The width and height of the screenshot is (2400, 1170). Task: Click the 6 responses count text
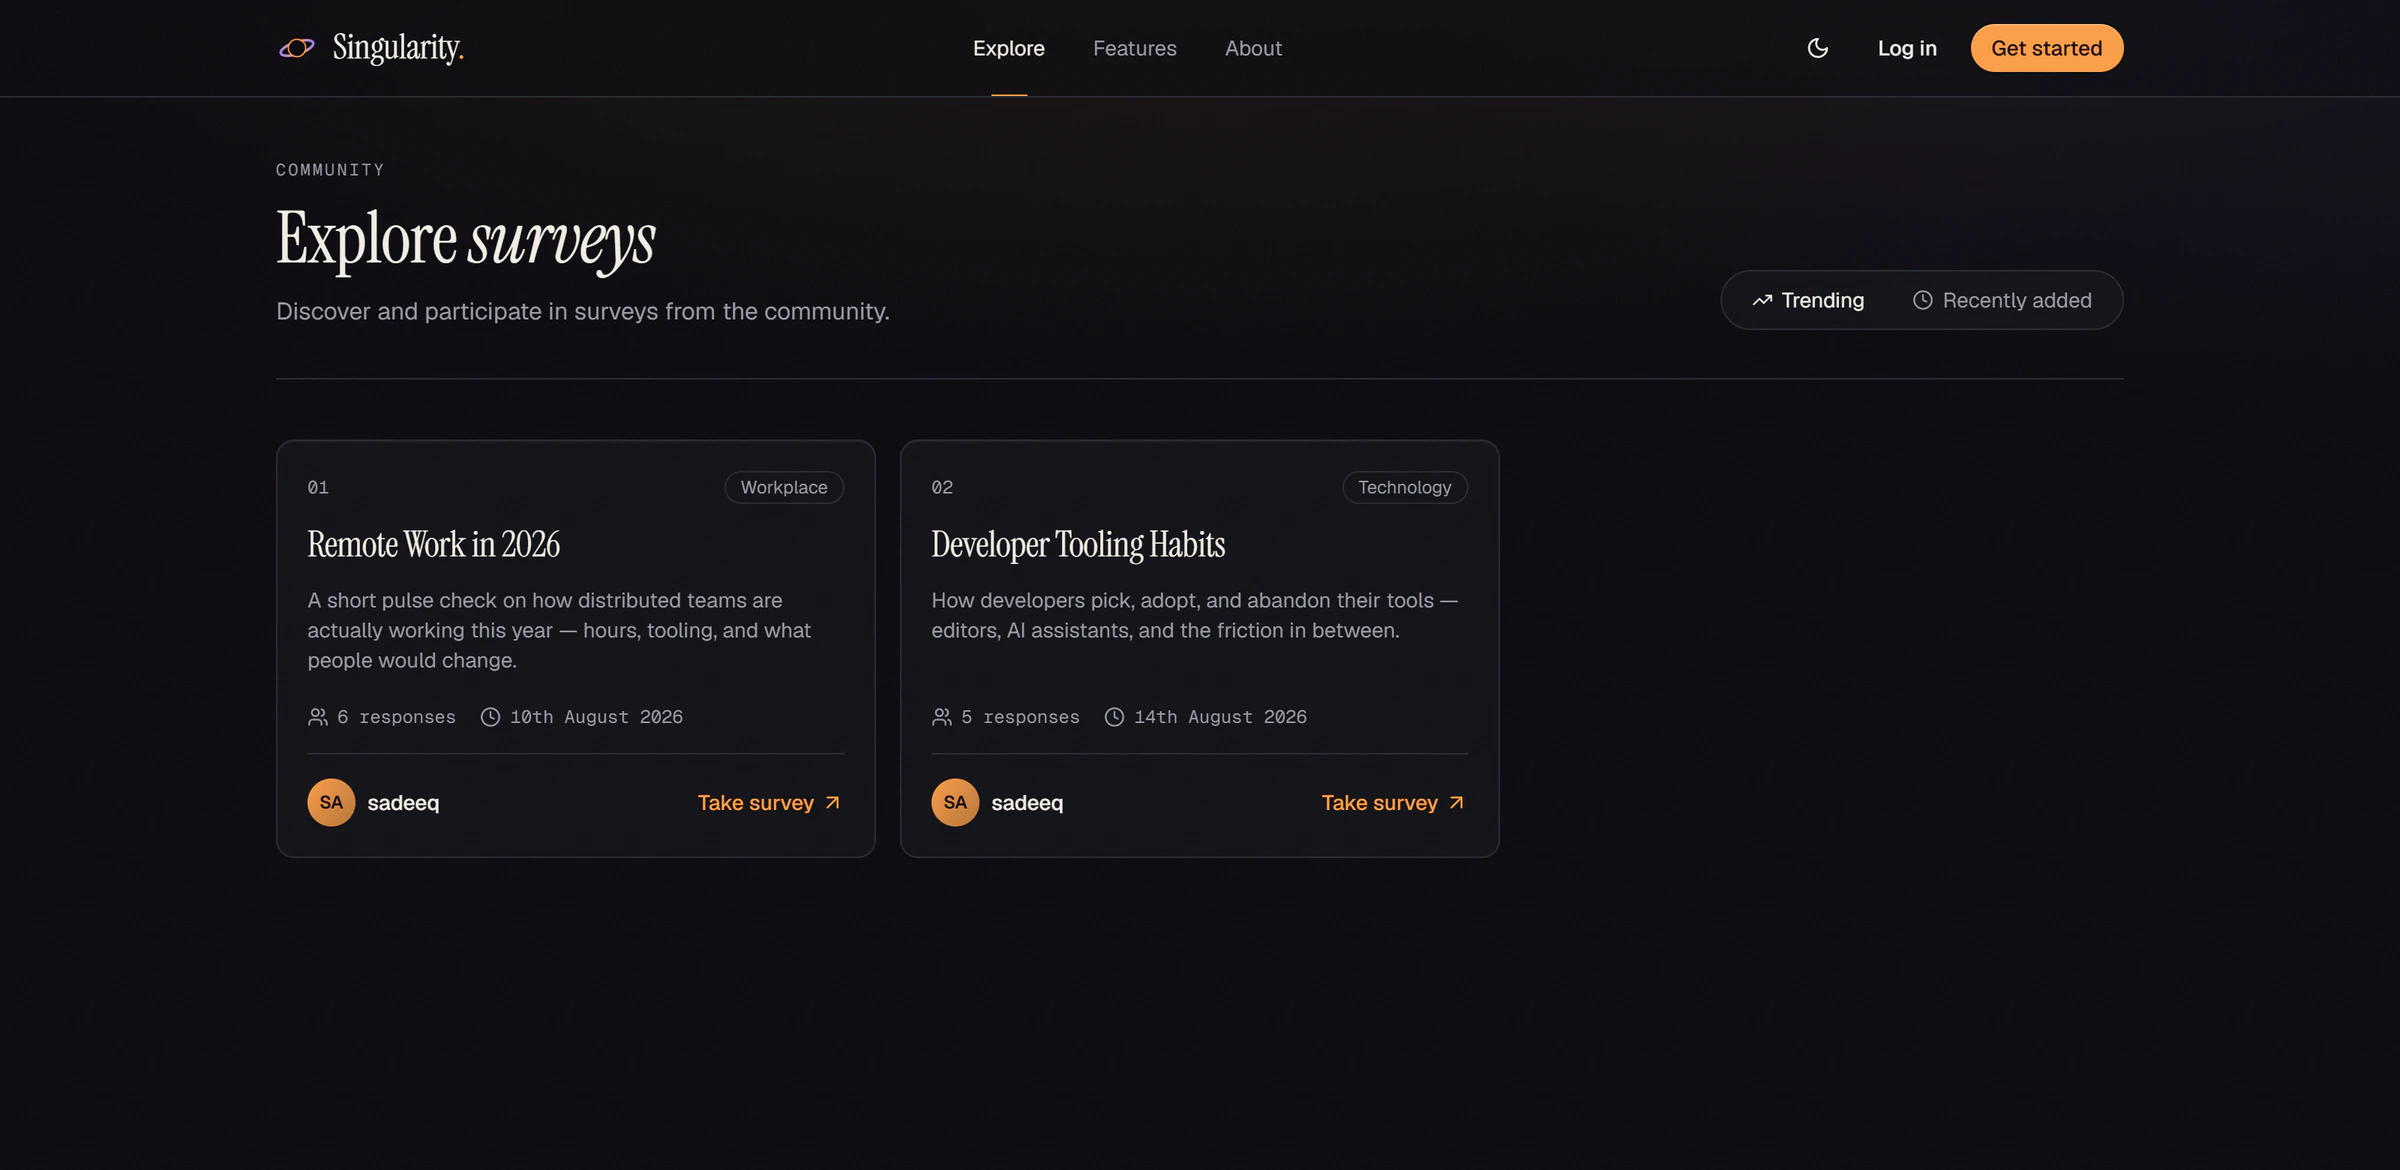396,717
